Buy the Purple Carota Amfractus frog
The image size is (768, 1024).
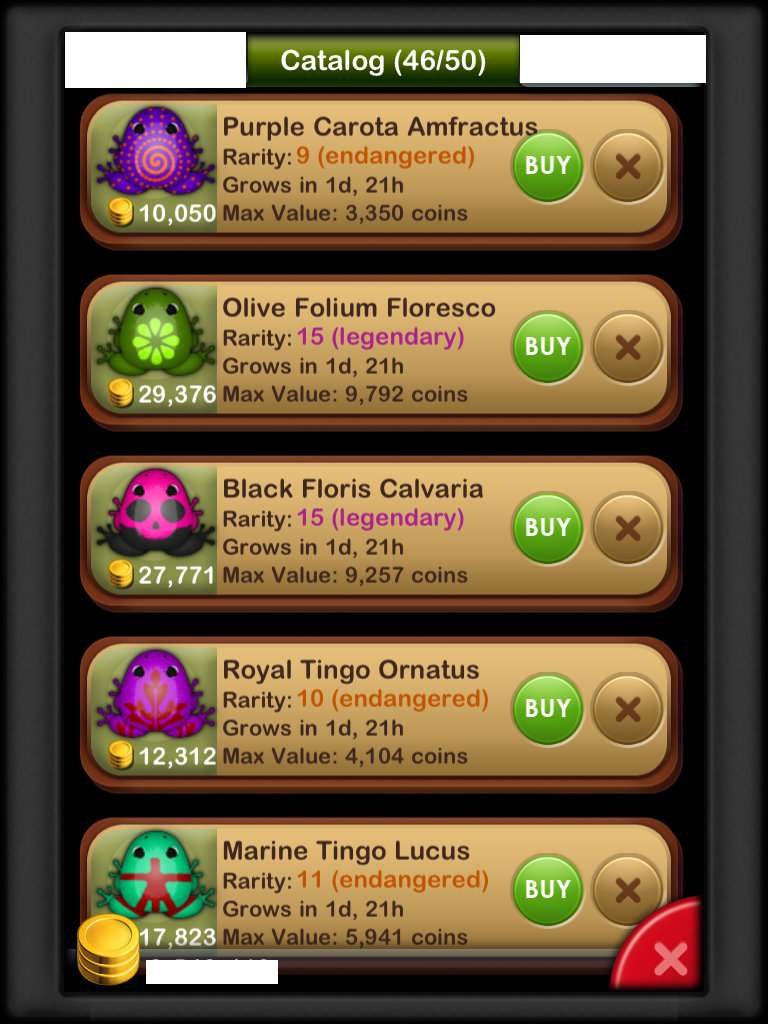coord(547,166)
